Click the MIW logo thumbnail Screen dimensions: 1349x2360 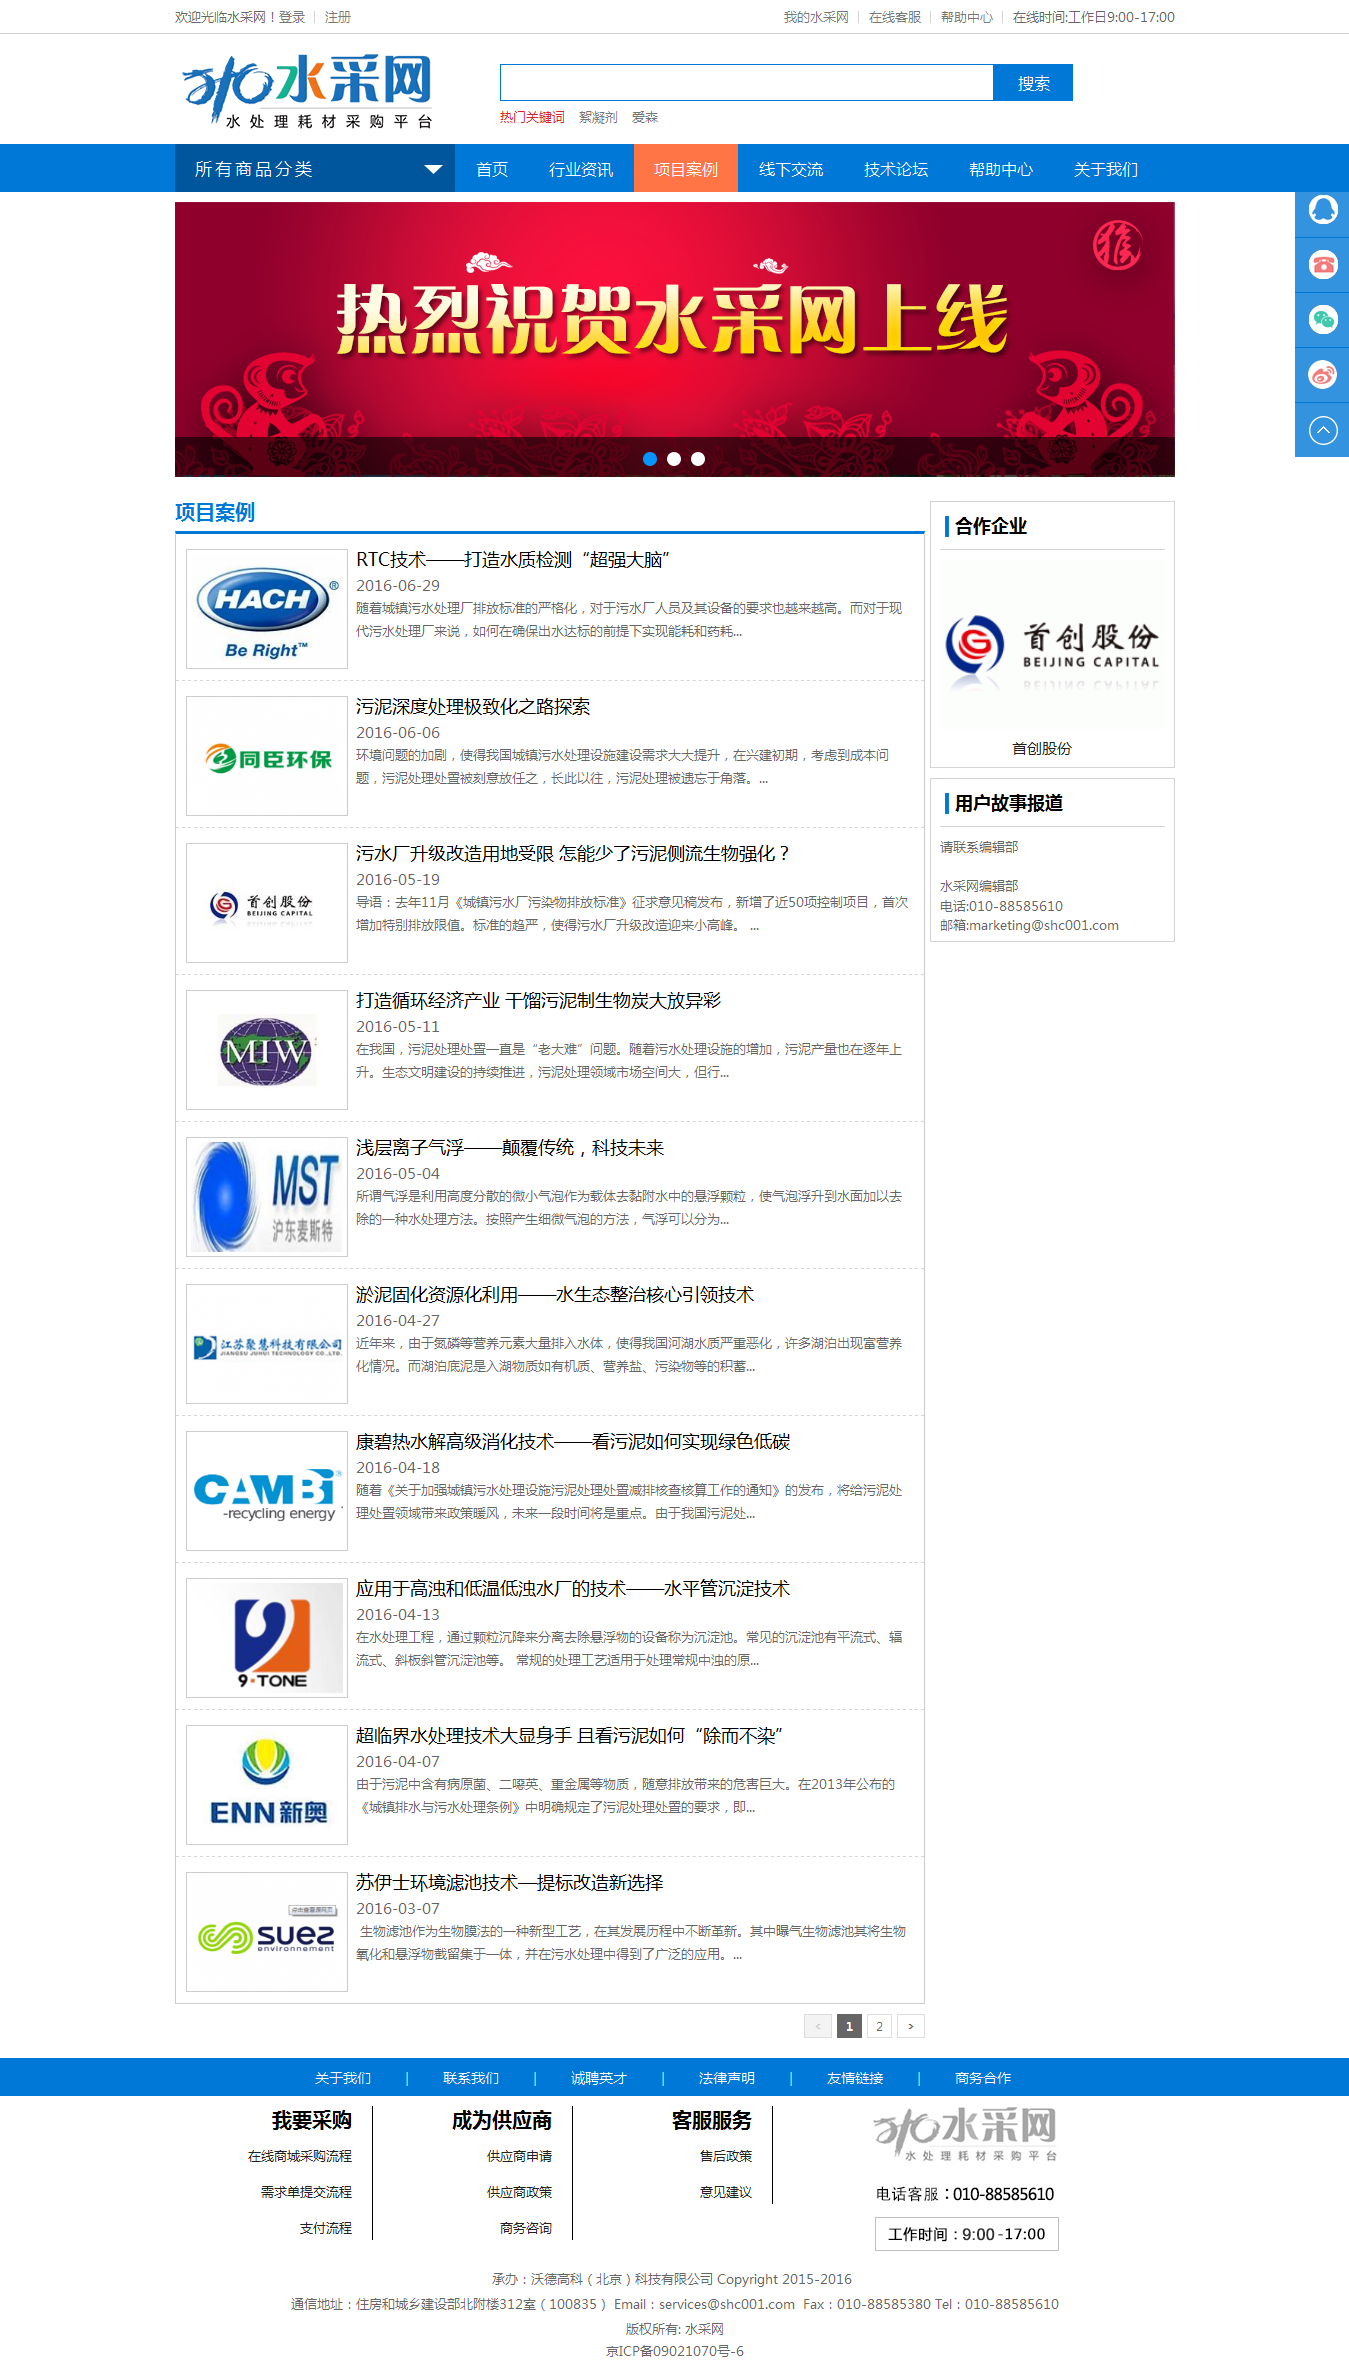[267, 1050]
